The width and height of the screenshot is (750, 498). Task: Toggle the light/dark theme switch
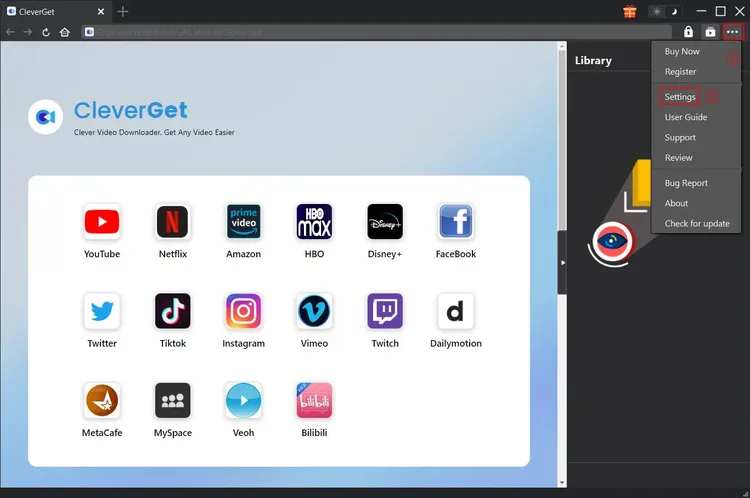[663, 12]
